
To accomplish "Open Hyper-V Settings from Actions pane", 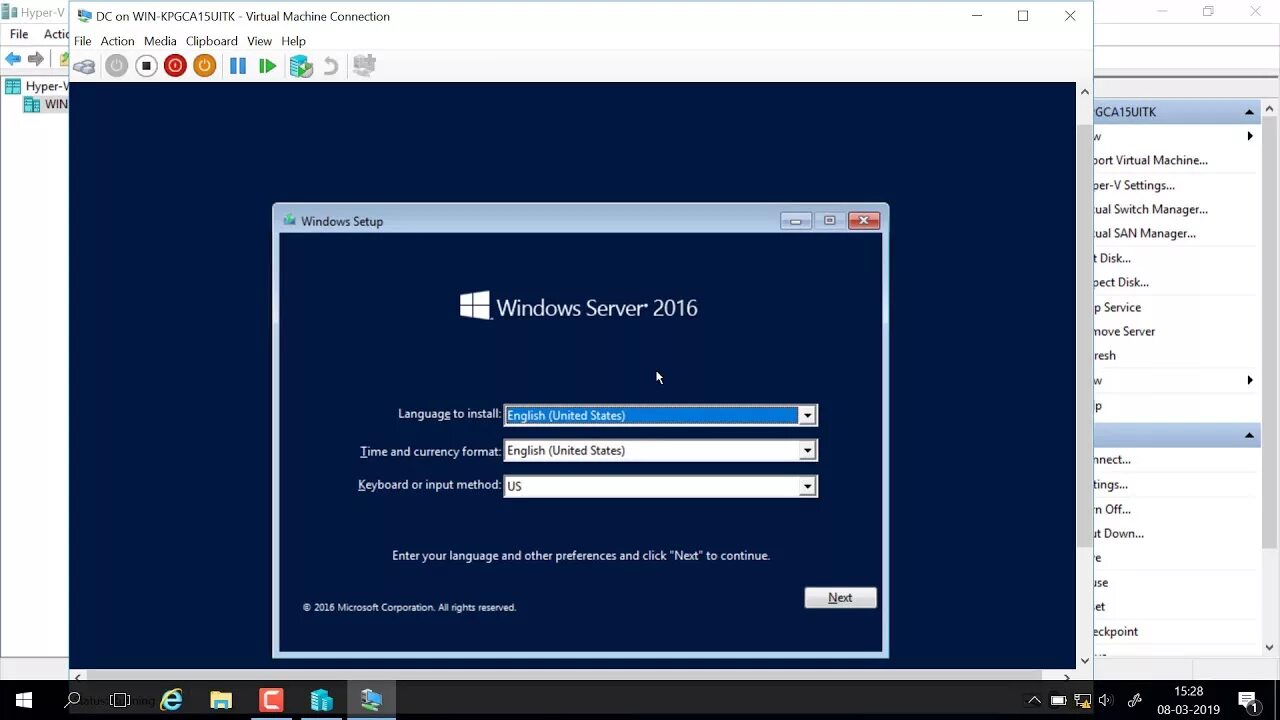I will click(1134, 185).
